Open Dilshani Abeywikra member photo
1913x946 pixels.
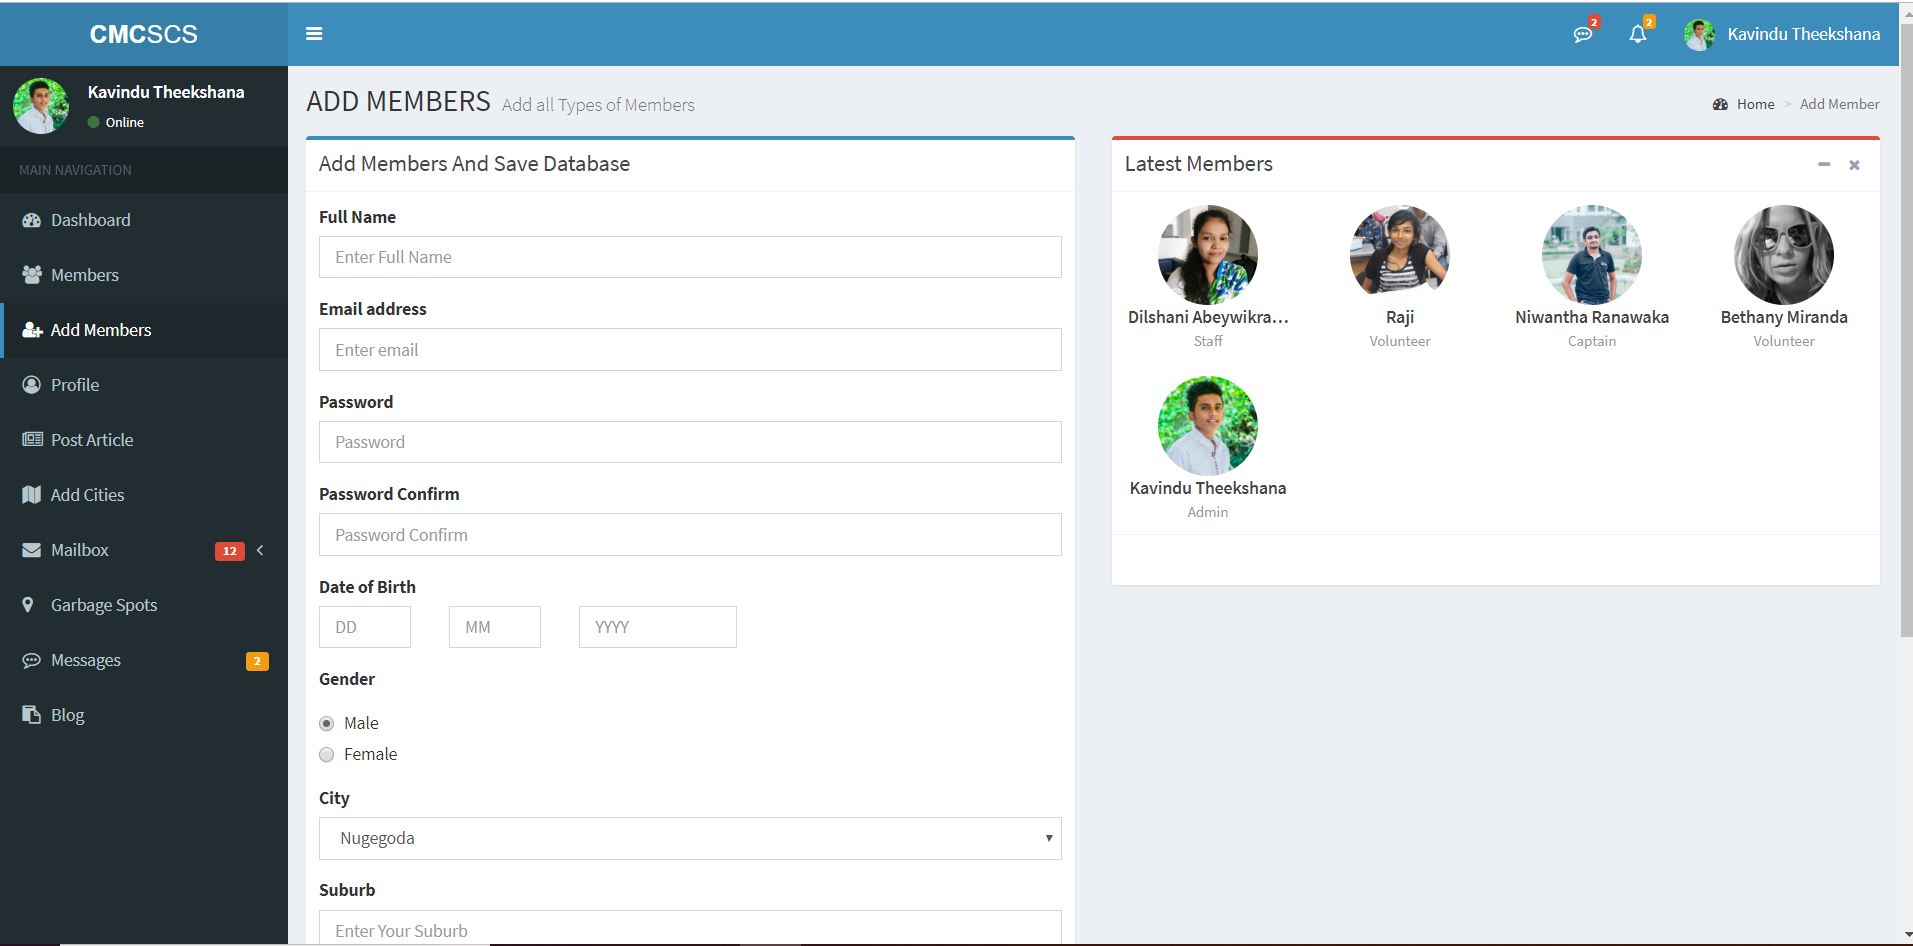pos(1208,255)
